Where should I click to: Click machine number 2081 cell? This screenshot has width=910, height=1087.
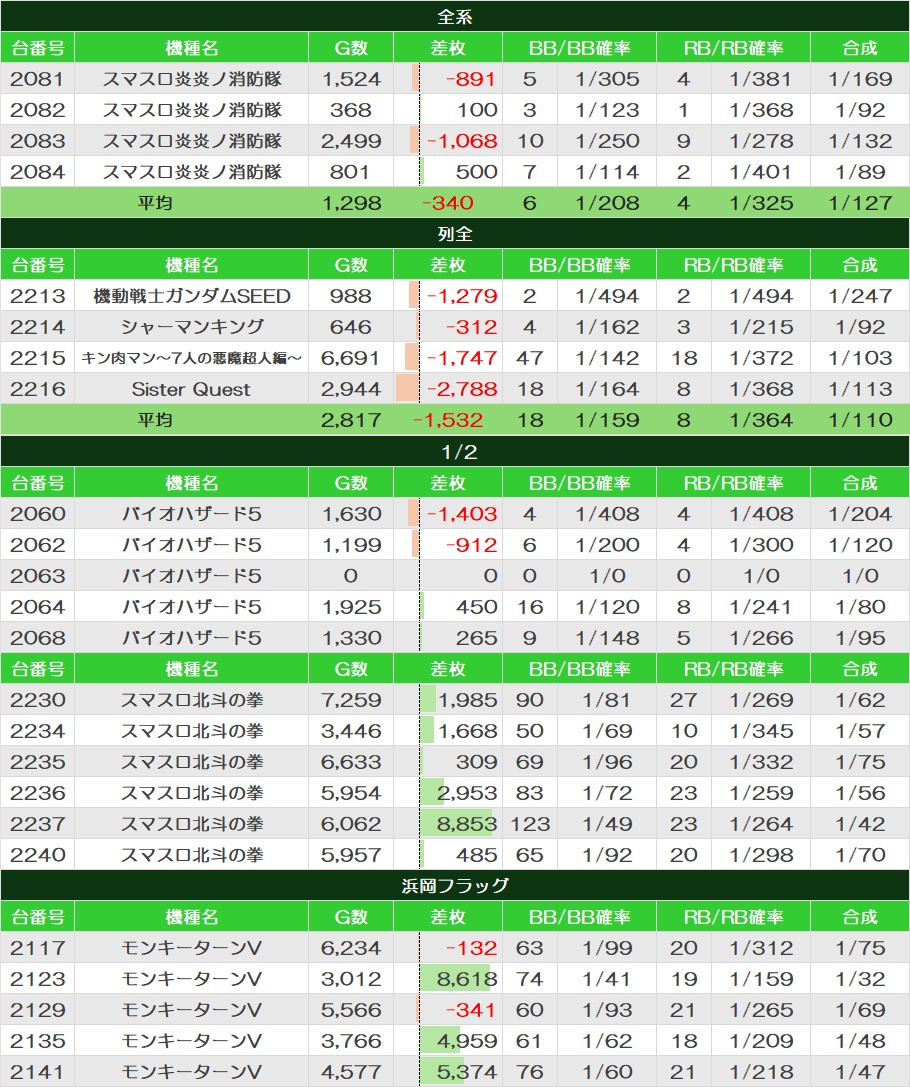pyautogui.click(x=37, y=79)
